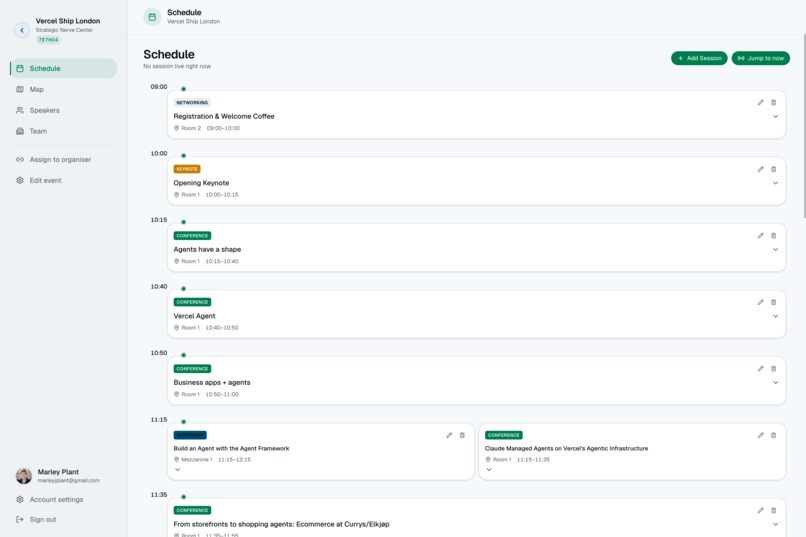Click the WORKSHOP tag on Build an Agent
806x537 pixels.
[190, 435]
